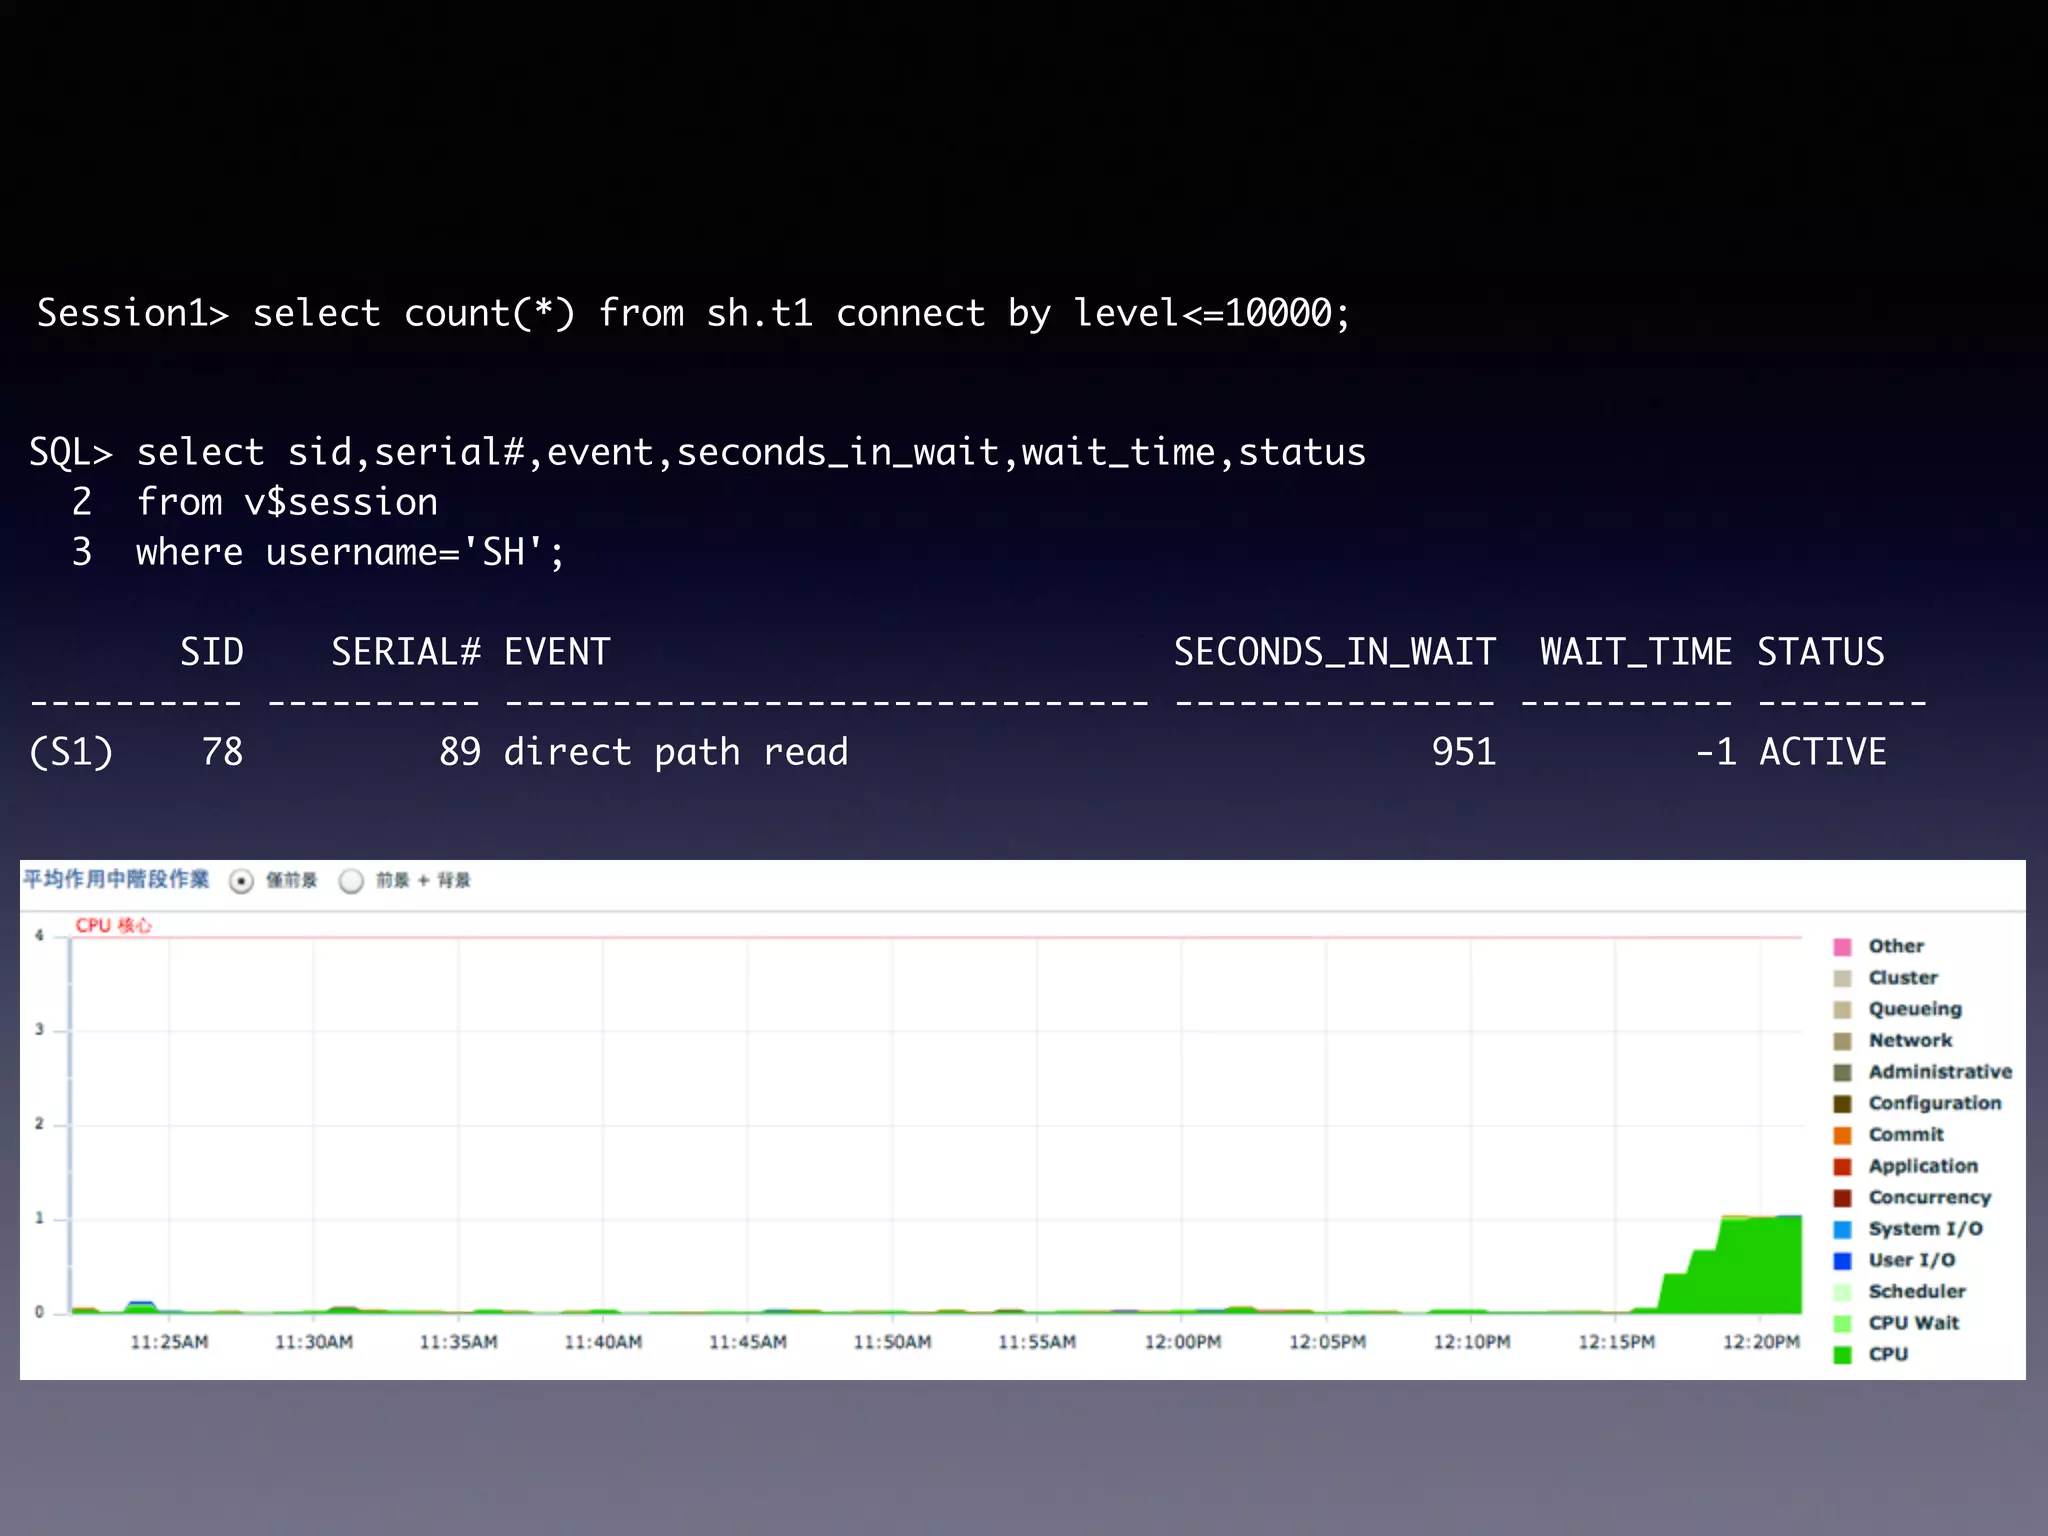The height and width of the screenshot is (1536, 2048).
Task: Open the Network legend label
Action: [1910, 1040]
